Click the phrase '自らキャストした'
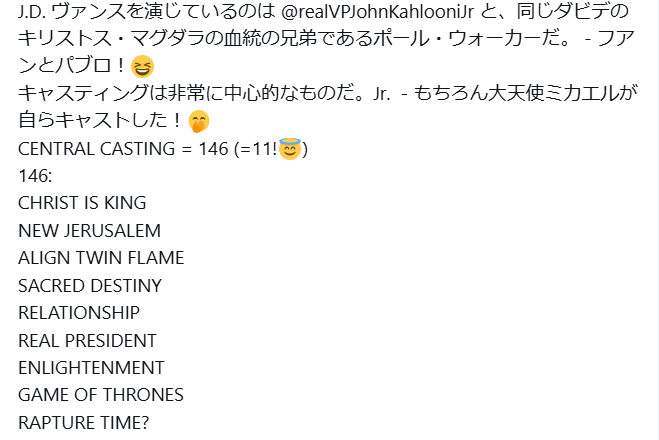 [x=92, y=123]
